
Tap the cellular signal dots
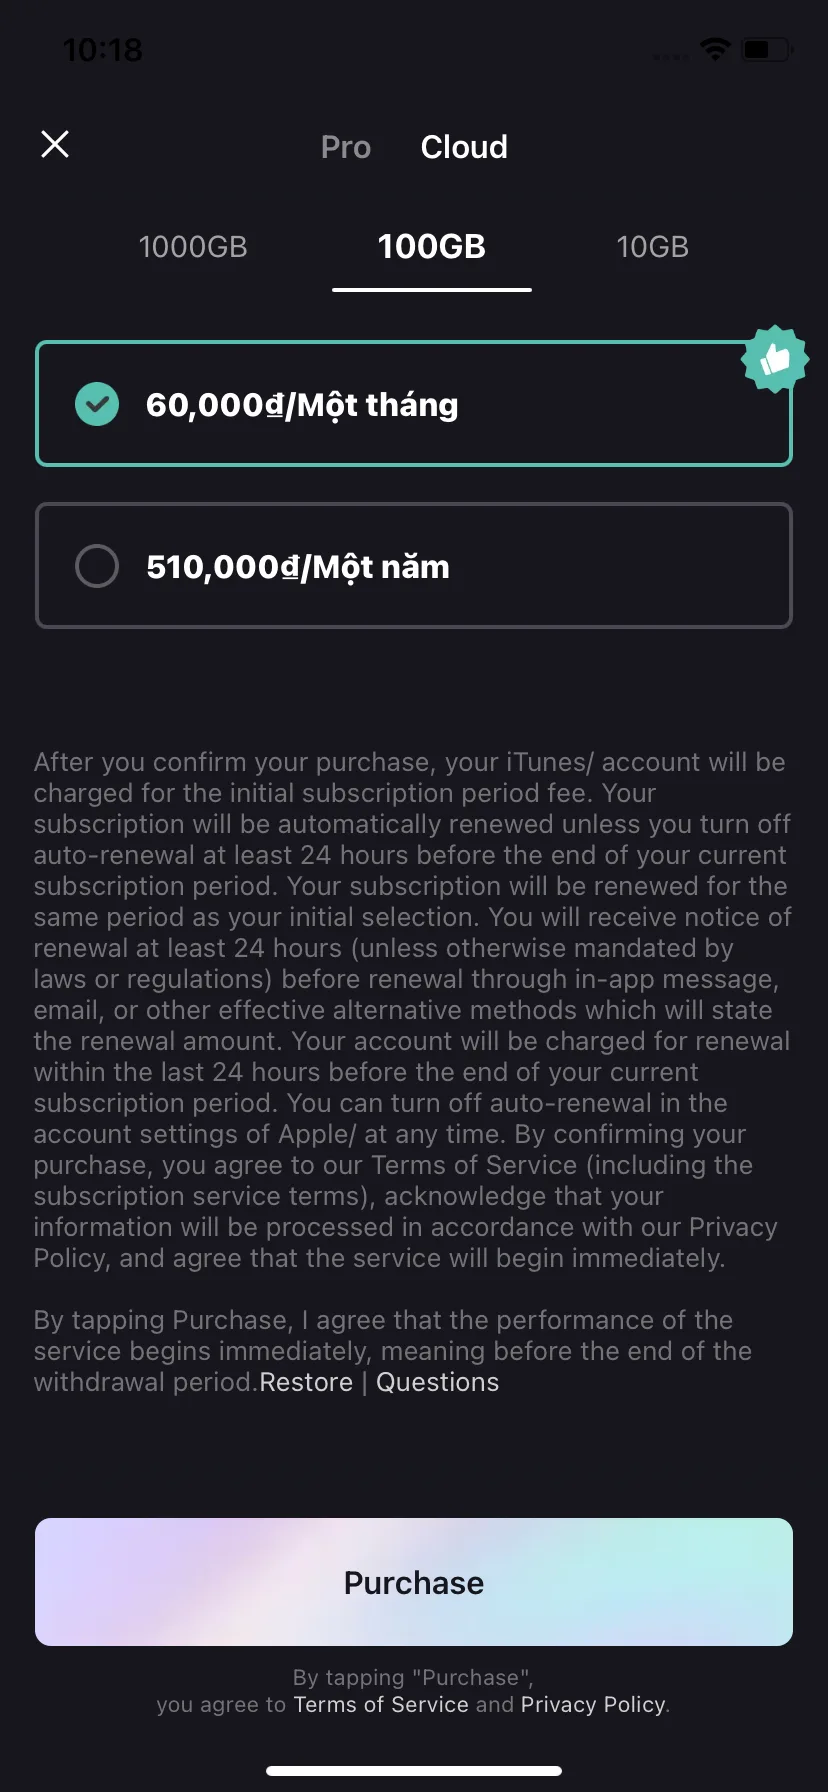tap(670, 56)
